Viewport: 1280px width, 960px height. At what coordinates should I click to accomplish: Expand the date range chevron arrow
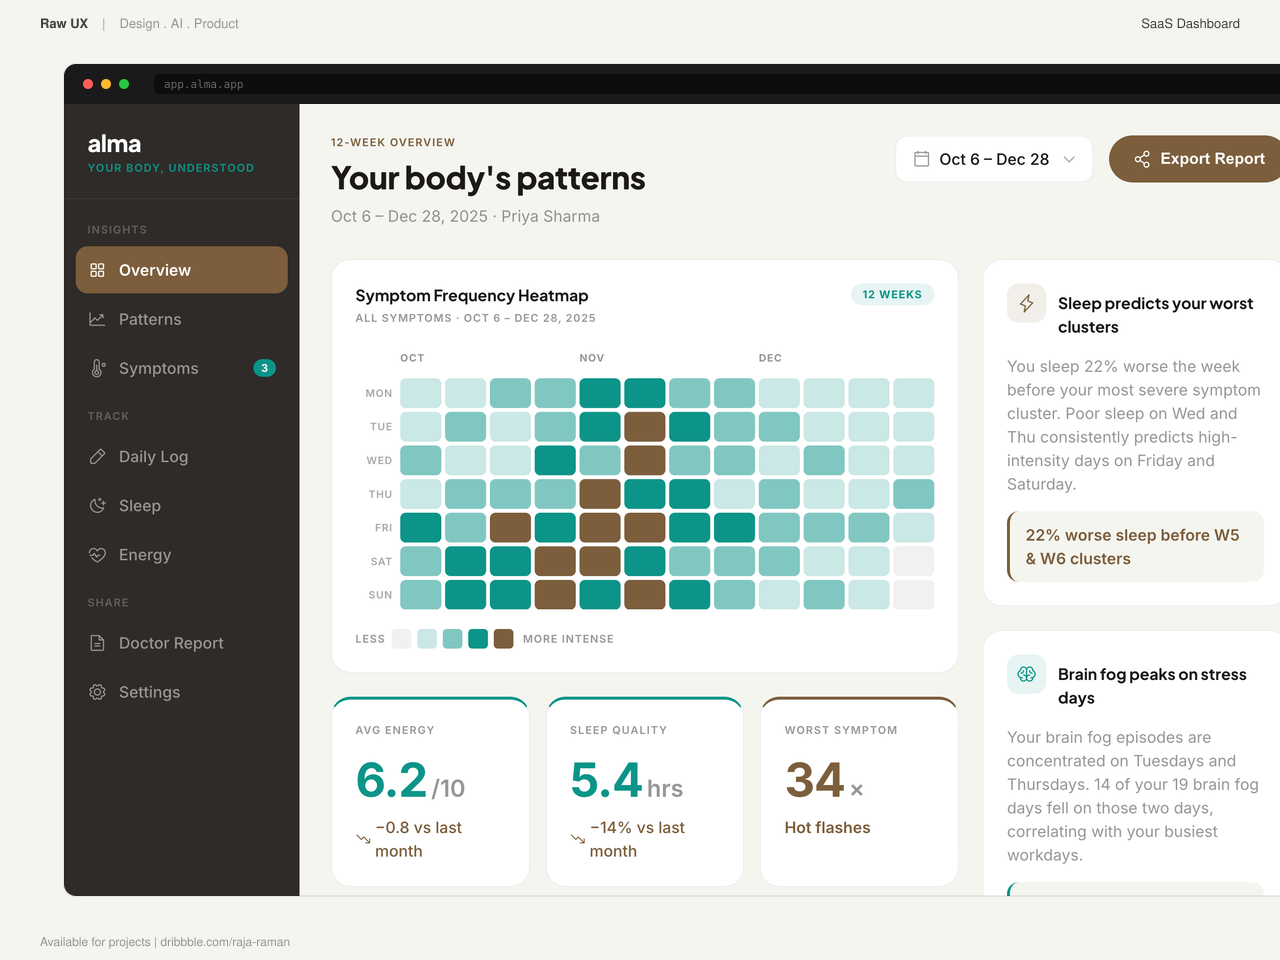1069,159
